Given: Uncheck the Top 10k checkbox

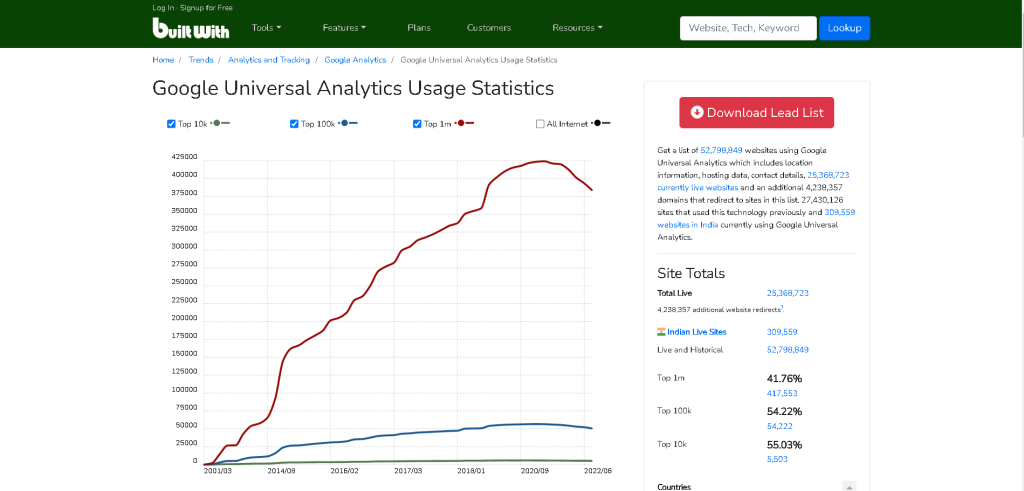Looking at the screenshot, I should [171, 124].
